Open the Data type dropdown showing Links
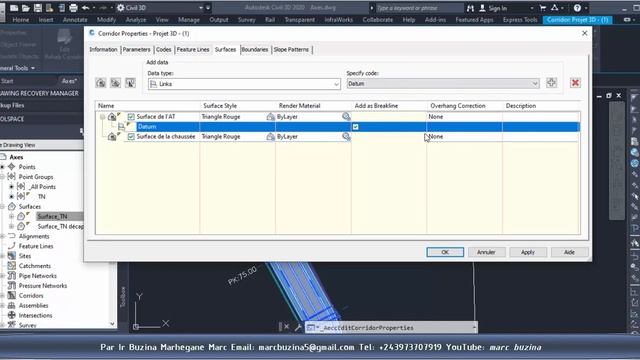This screenshot has height=360, width=640. (x=336, y=84)
